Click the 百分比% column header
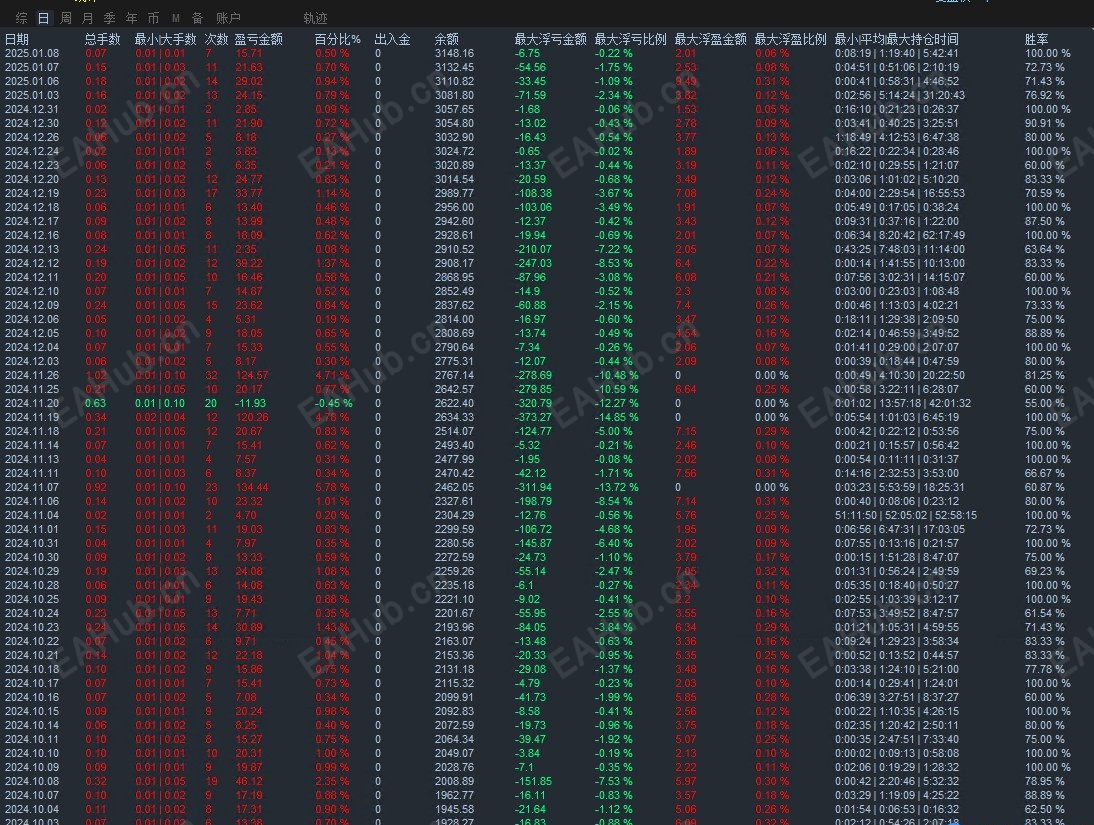The width and height of the screenshot is (1094, 825). [x=338, y=39]
